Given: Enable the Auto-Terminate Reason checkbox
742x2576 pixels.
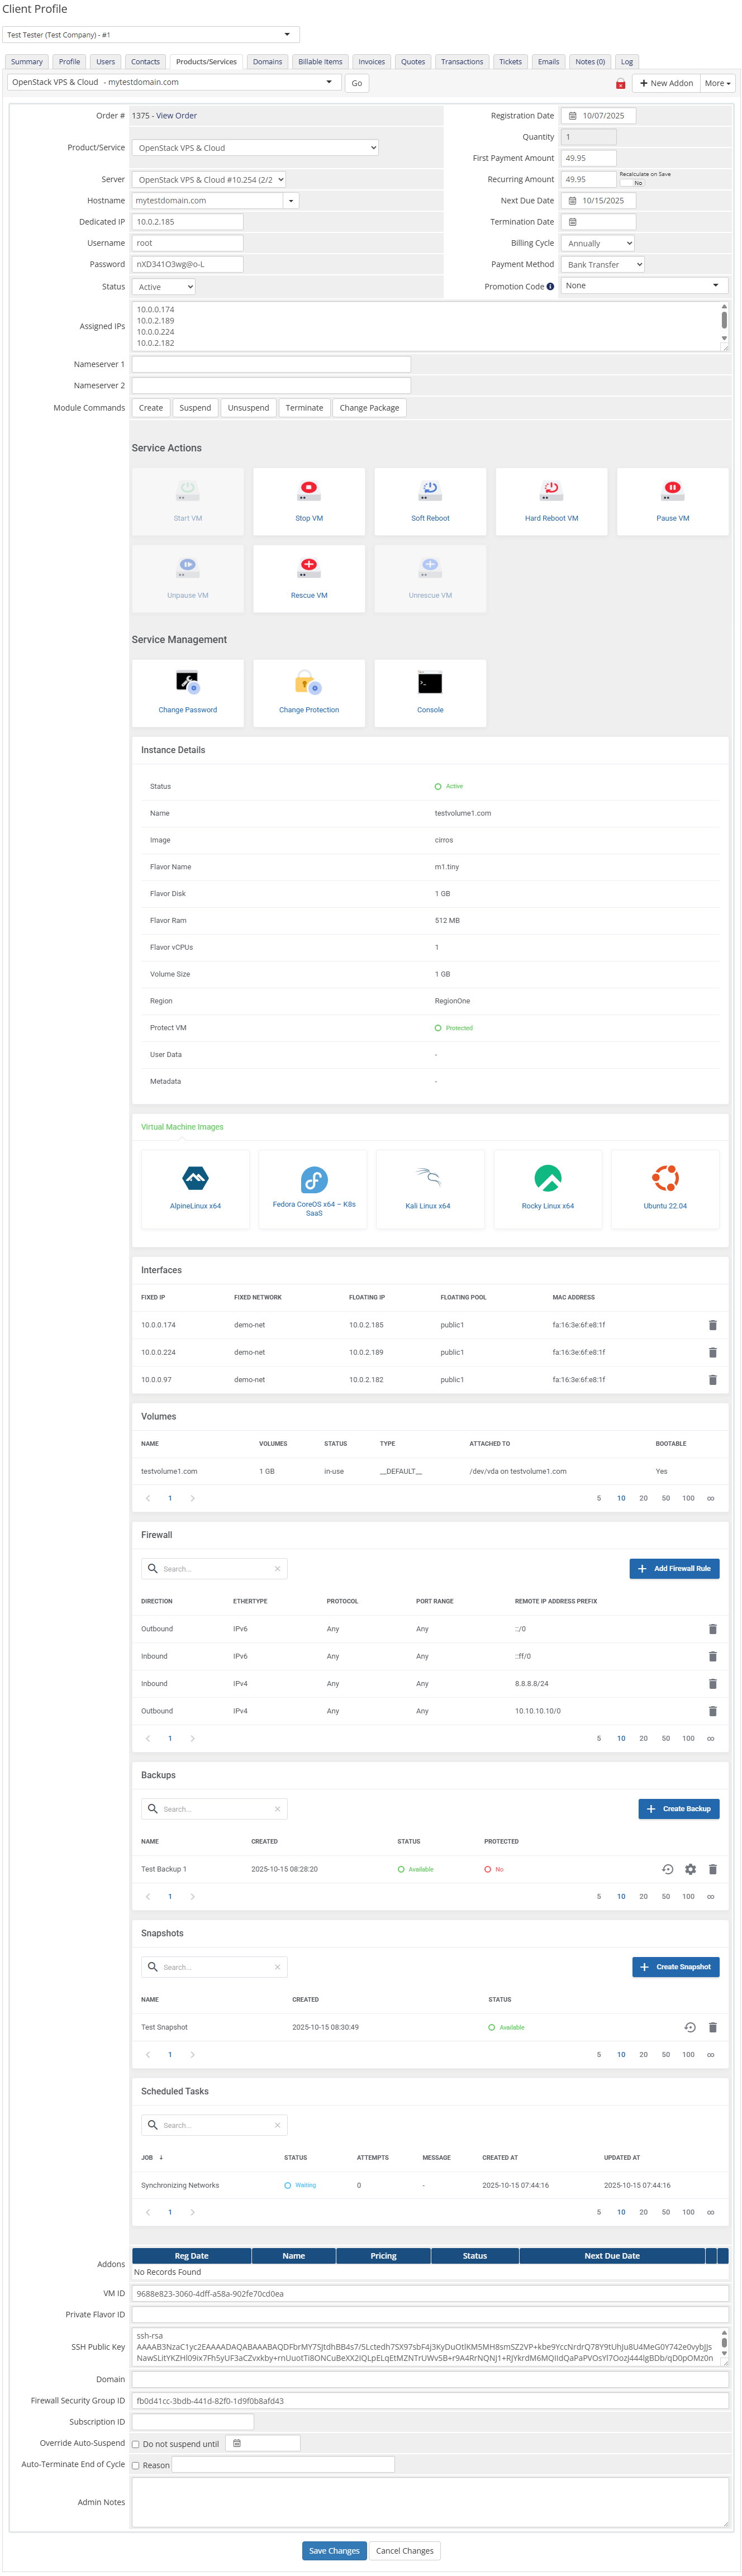Looking at the screenshot, I should (x=136, y=2465).
